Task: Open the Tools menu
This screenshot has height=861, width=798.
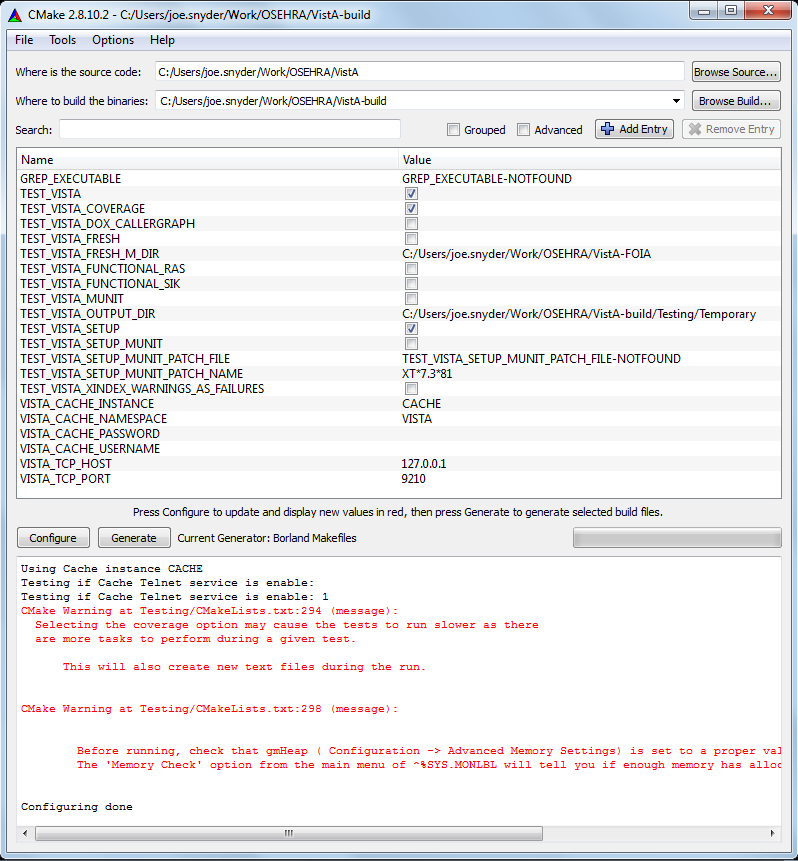Action: (62, 40)
